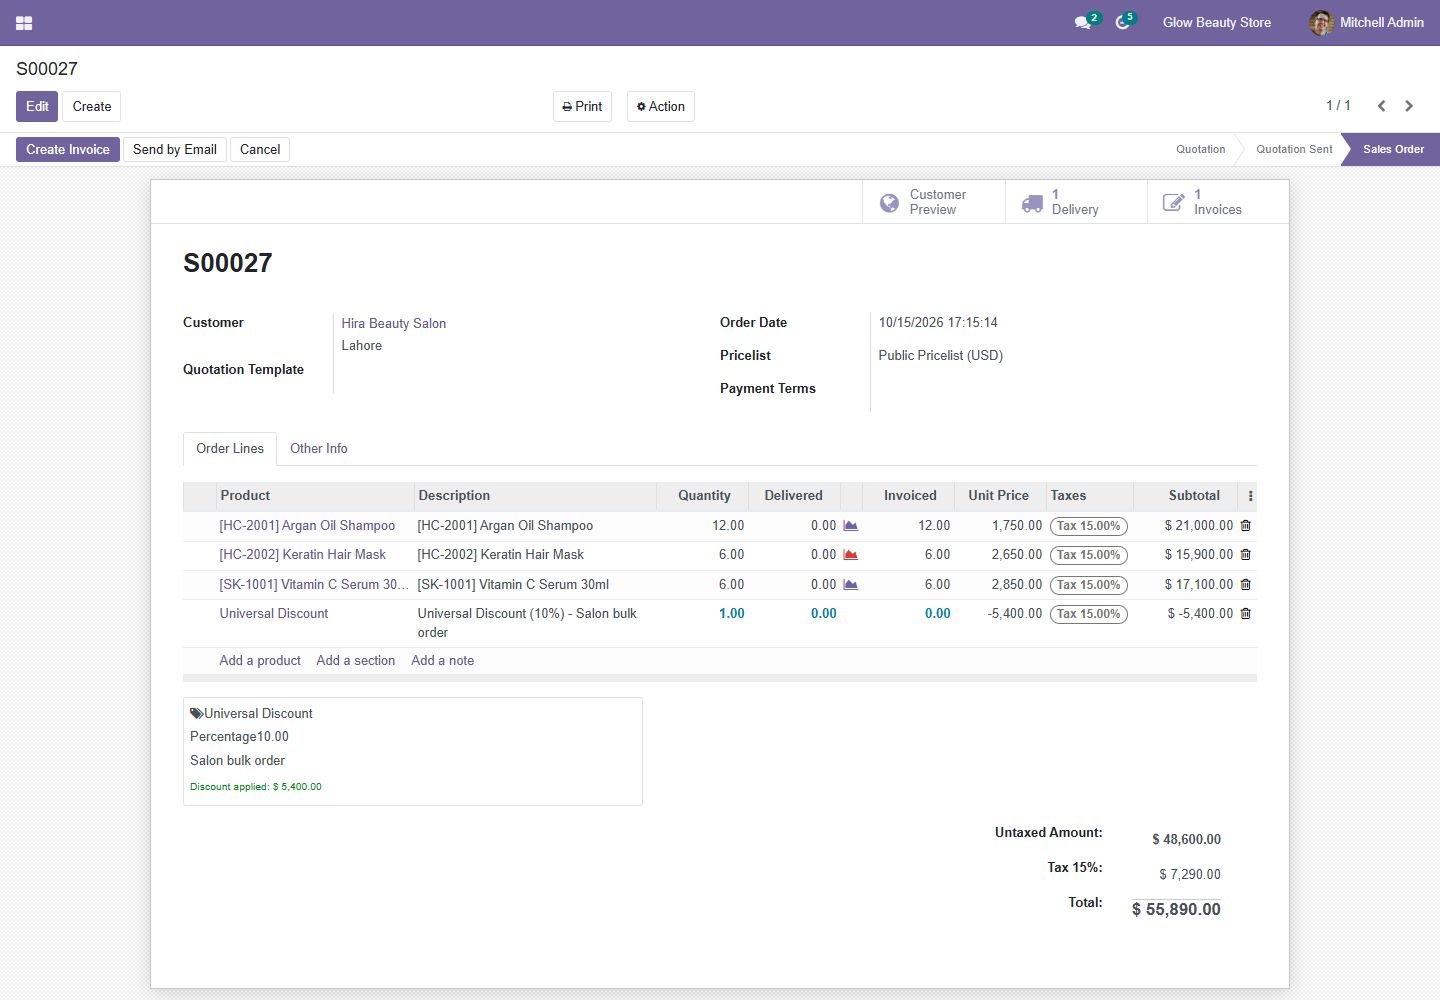The width and height of the screenshot is (1440, 1000).
Task: Click Create Invoice button
Action: (x=68, y=149)
